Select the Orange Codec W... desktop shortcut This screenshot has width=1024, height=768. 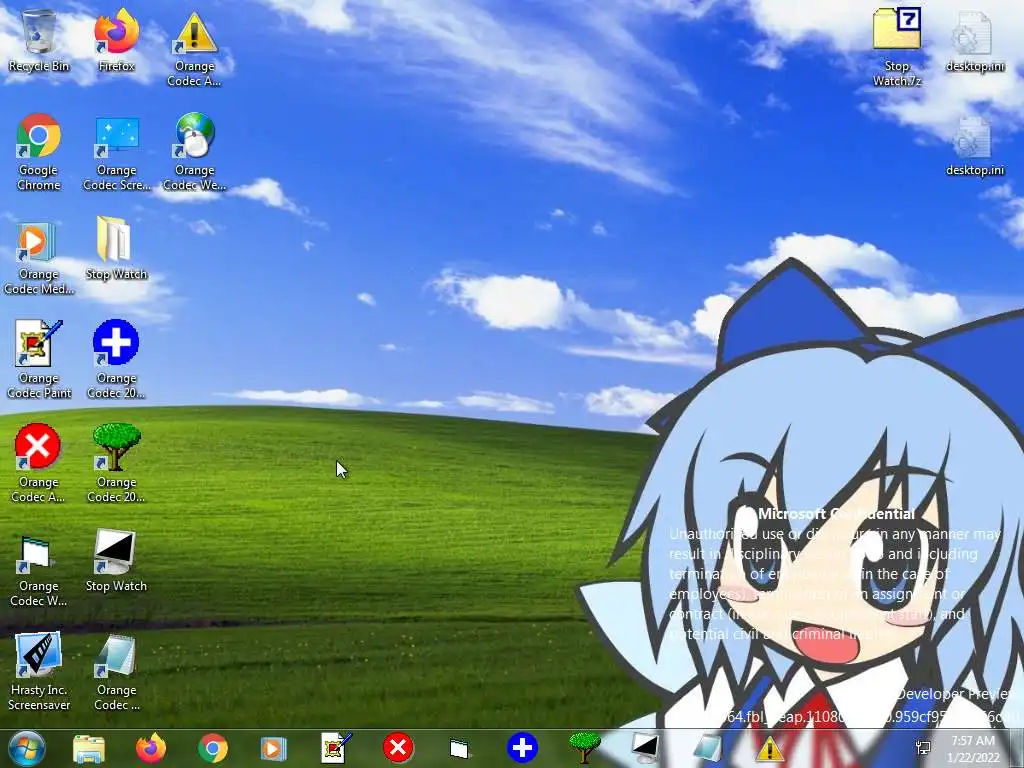39,569
